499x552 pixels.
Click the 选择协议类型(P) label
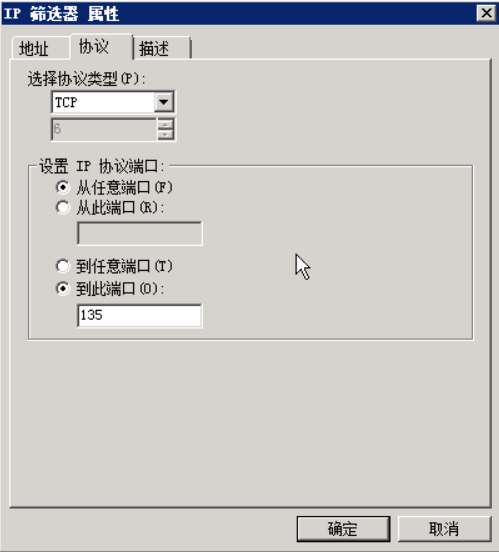coord(86,79)
